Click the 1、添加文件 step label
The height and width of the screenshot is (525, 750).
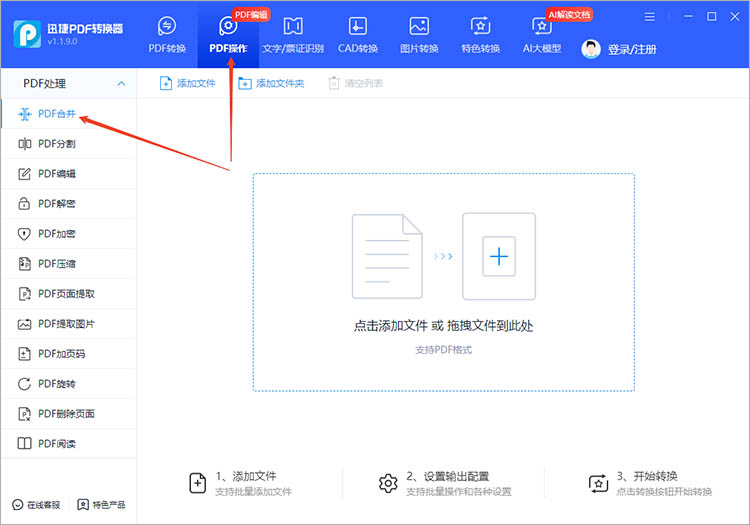246,476
